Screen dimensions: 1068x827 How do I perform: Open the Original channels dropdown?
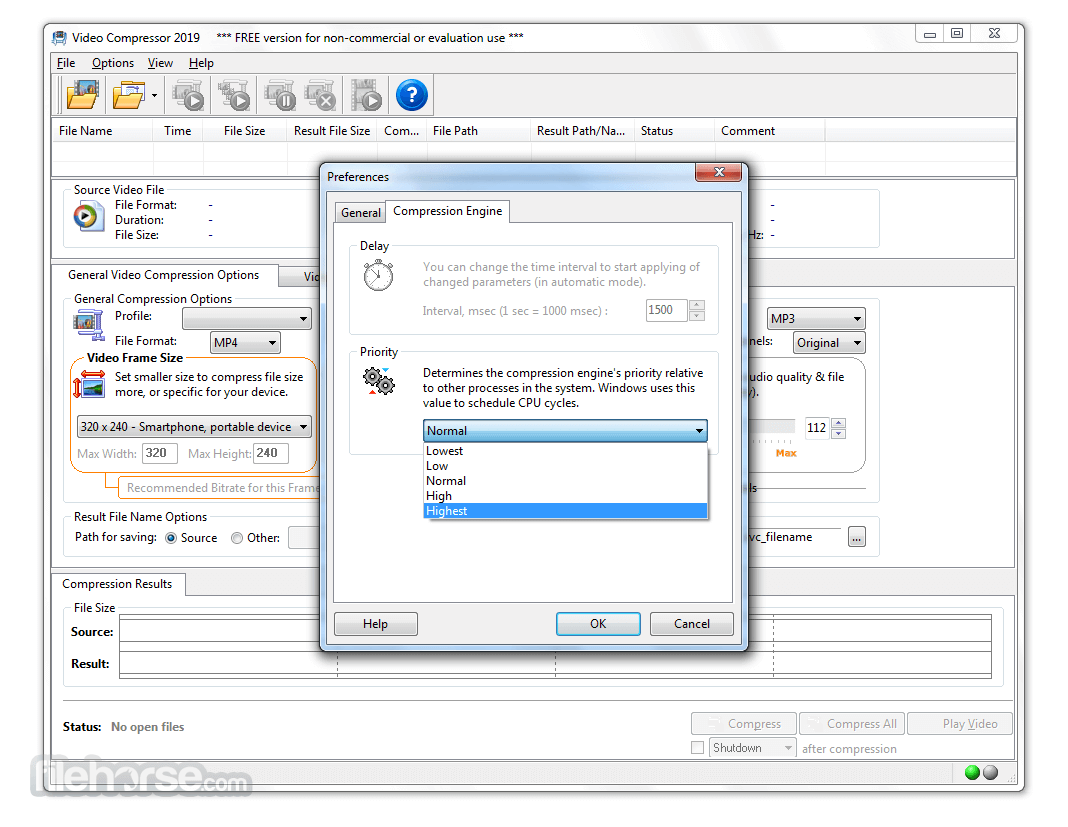pos(829,343)
